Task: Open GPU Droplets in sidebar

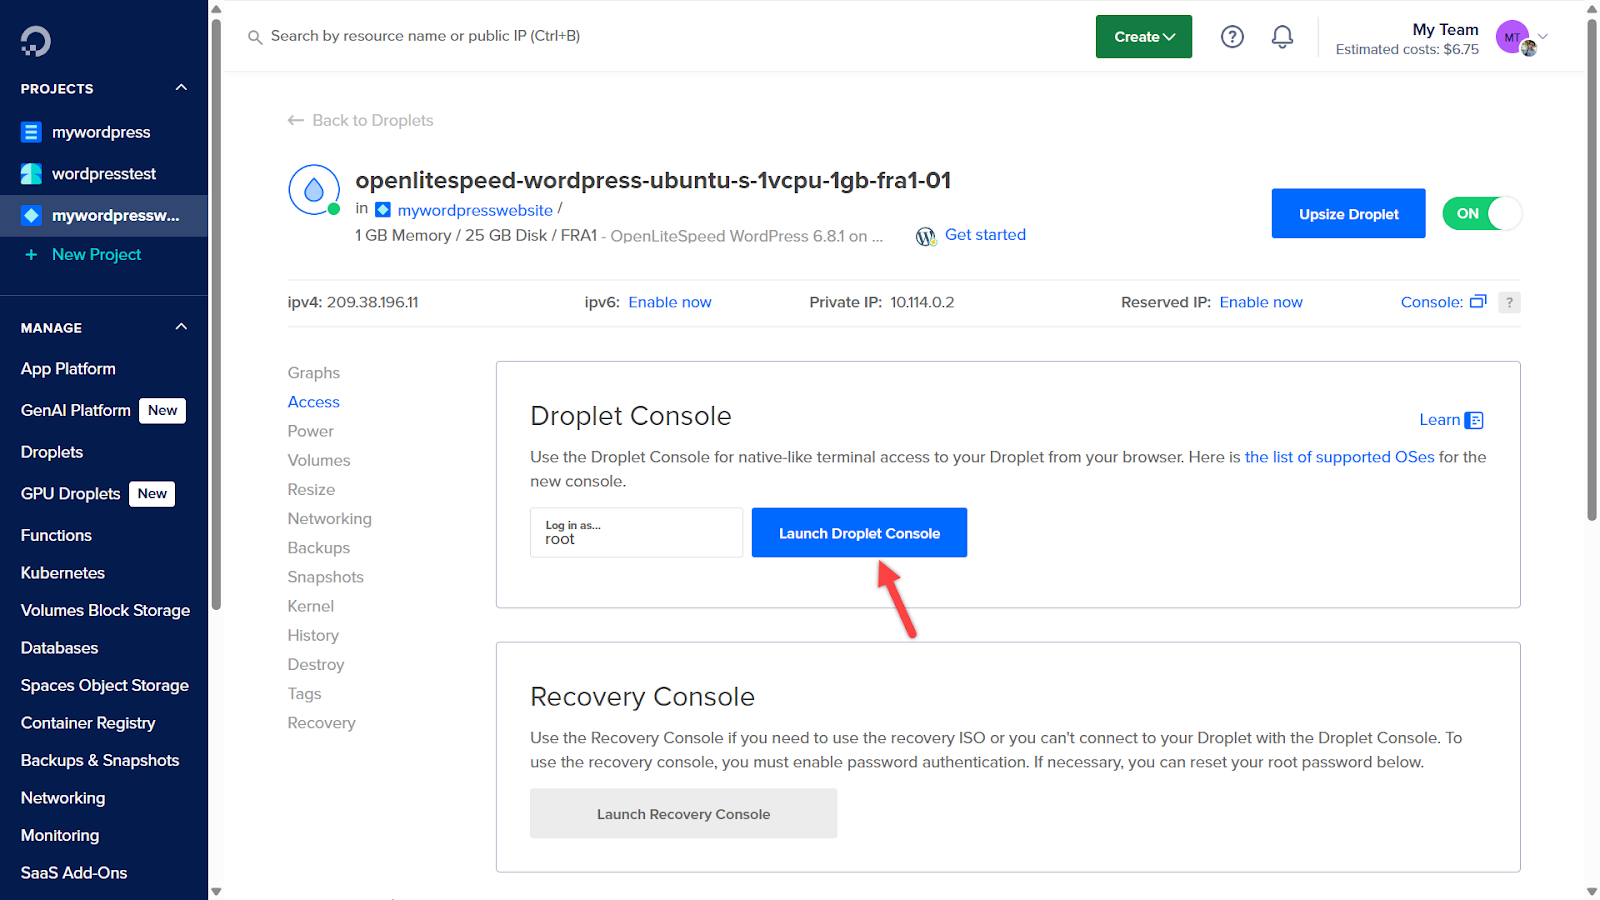Action: [x=70, y=494]
